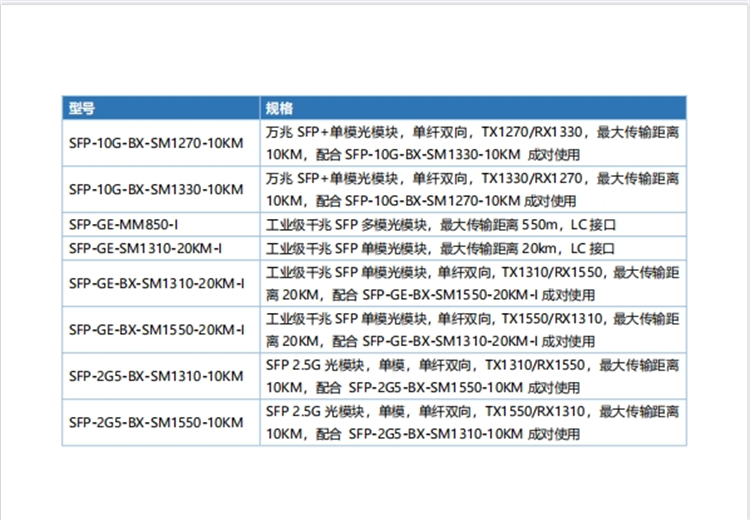This screenshot has height=520, width=750.
Task: Select SFP-GE-BX-SM1310-20KM-I in the 型号 column
Action: (x=157, y=283)
